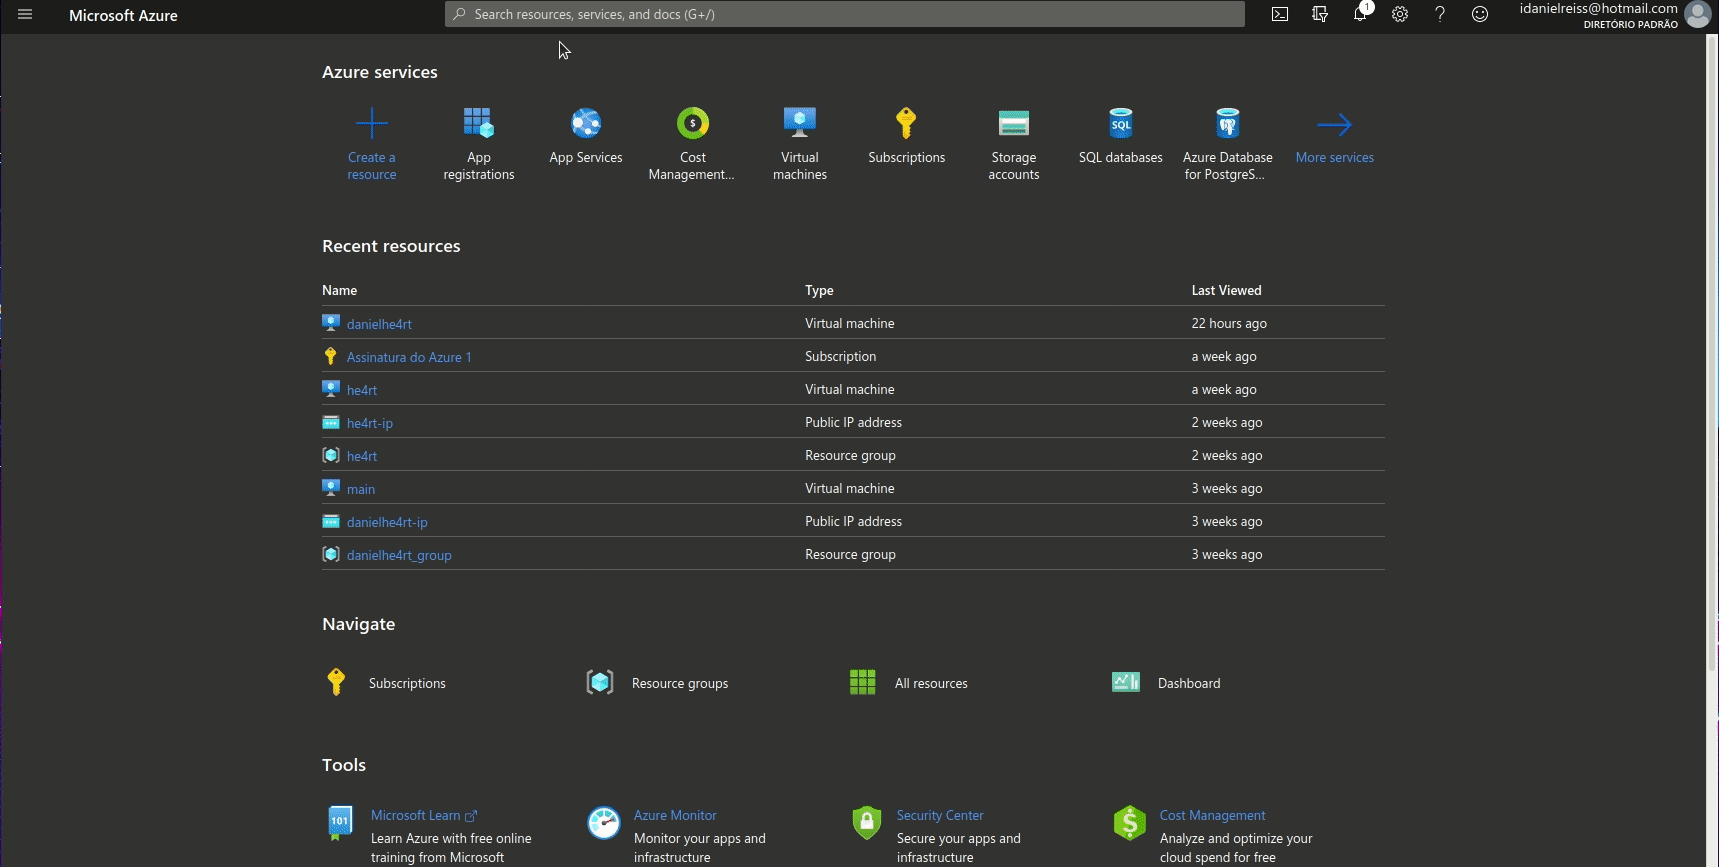
Task: Click Subscriptions key icon under Navigate
Action: [336, 682]
